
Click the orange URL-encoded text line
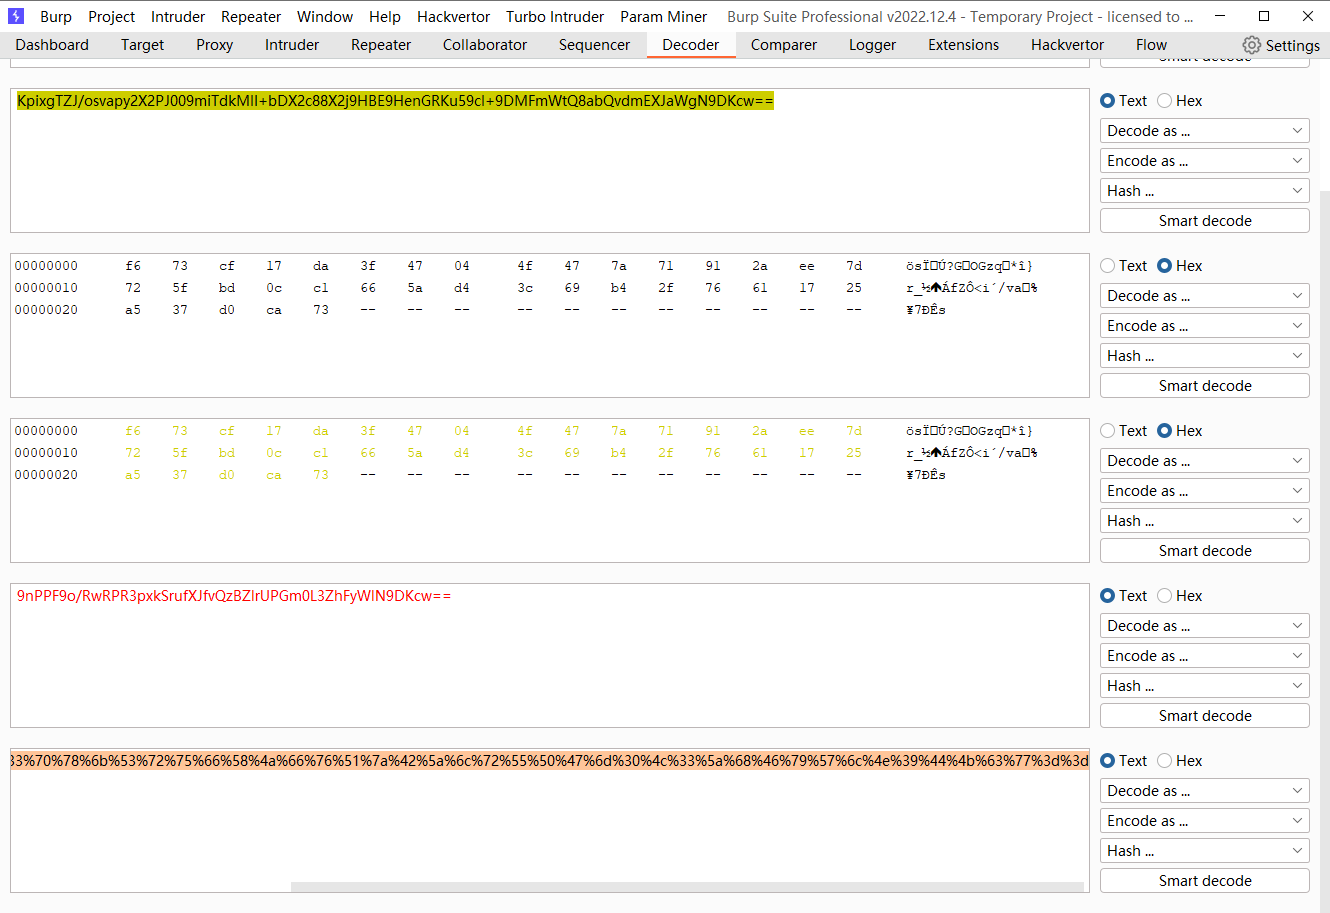pos(550,761)
